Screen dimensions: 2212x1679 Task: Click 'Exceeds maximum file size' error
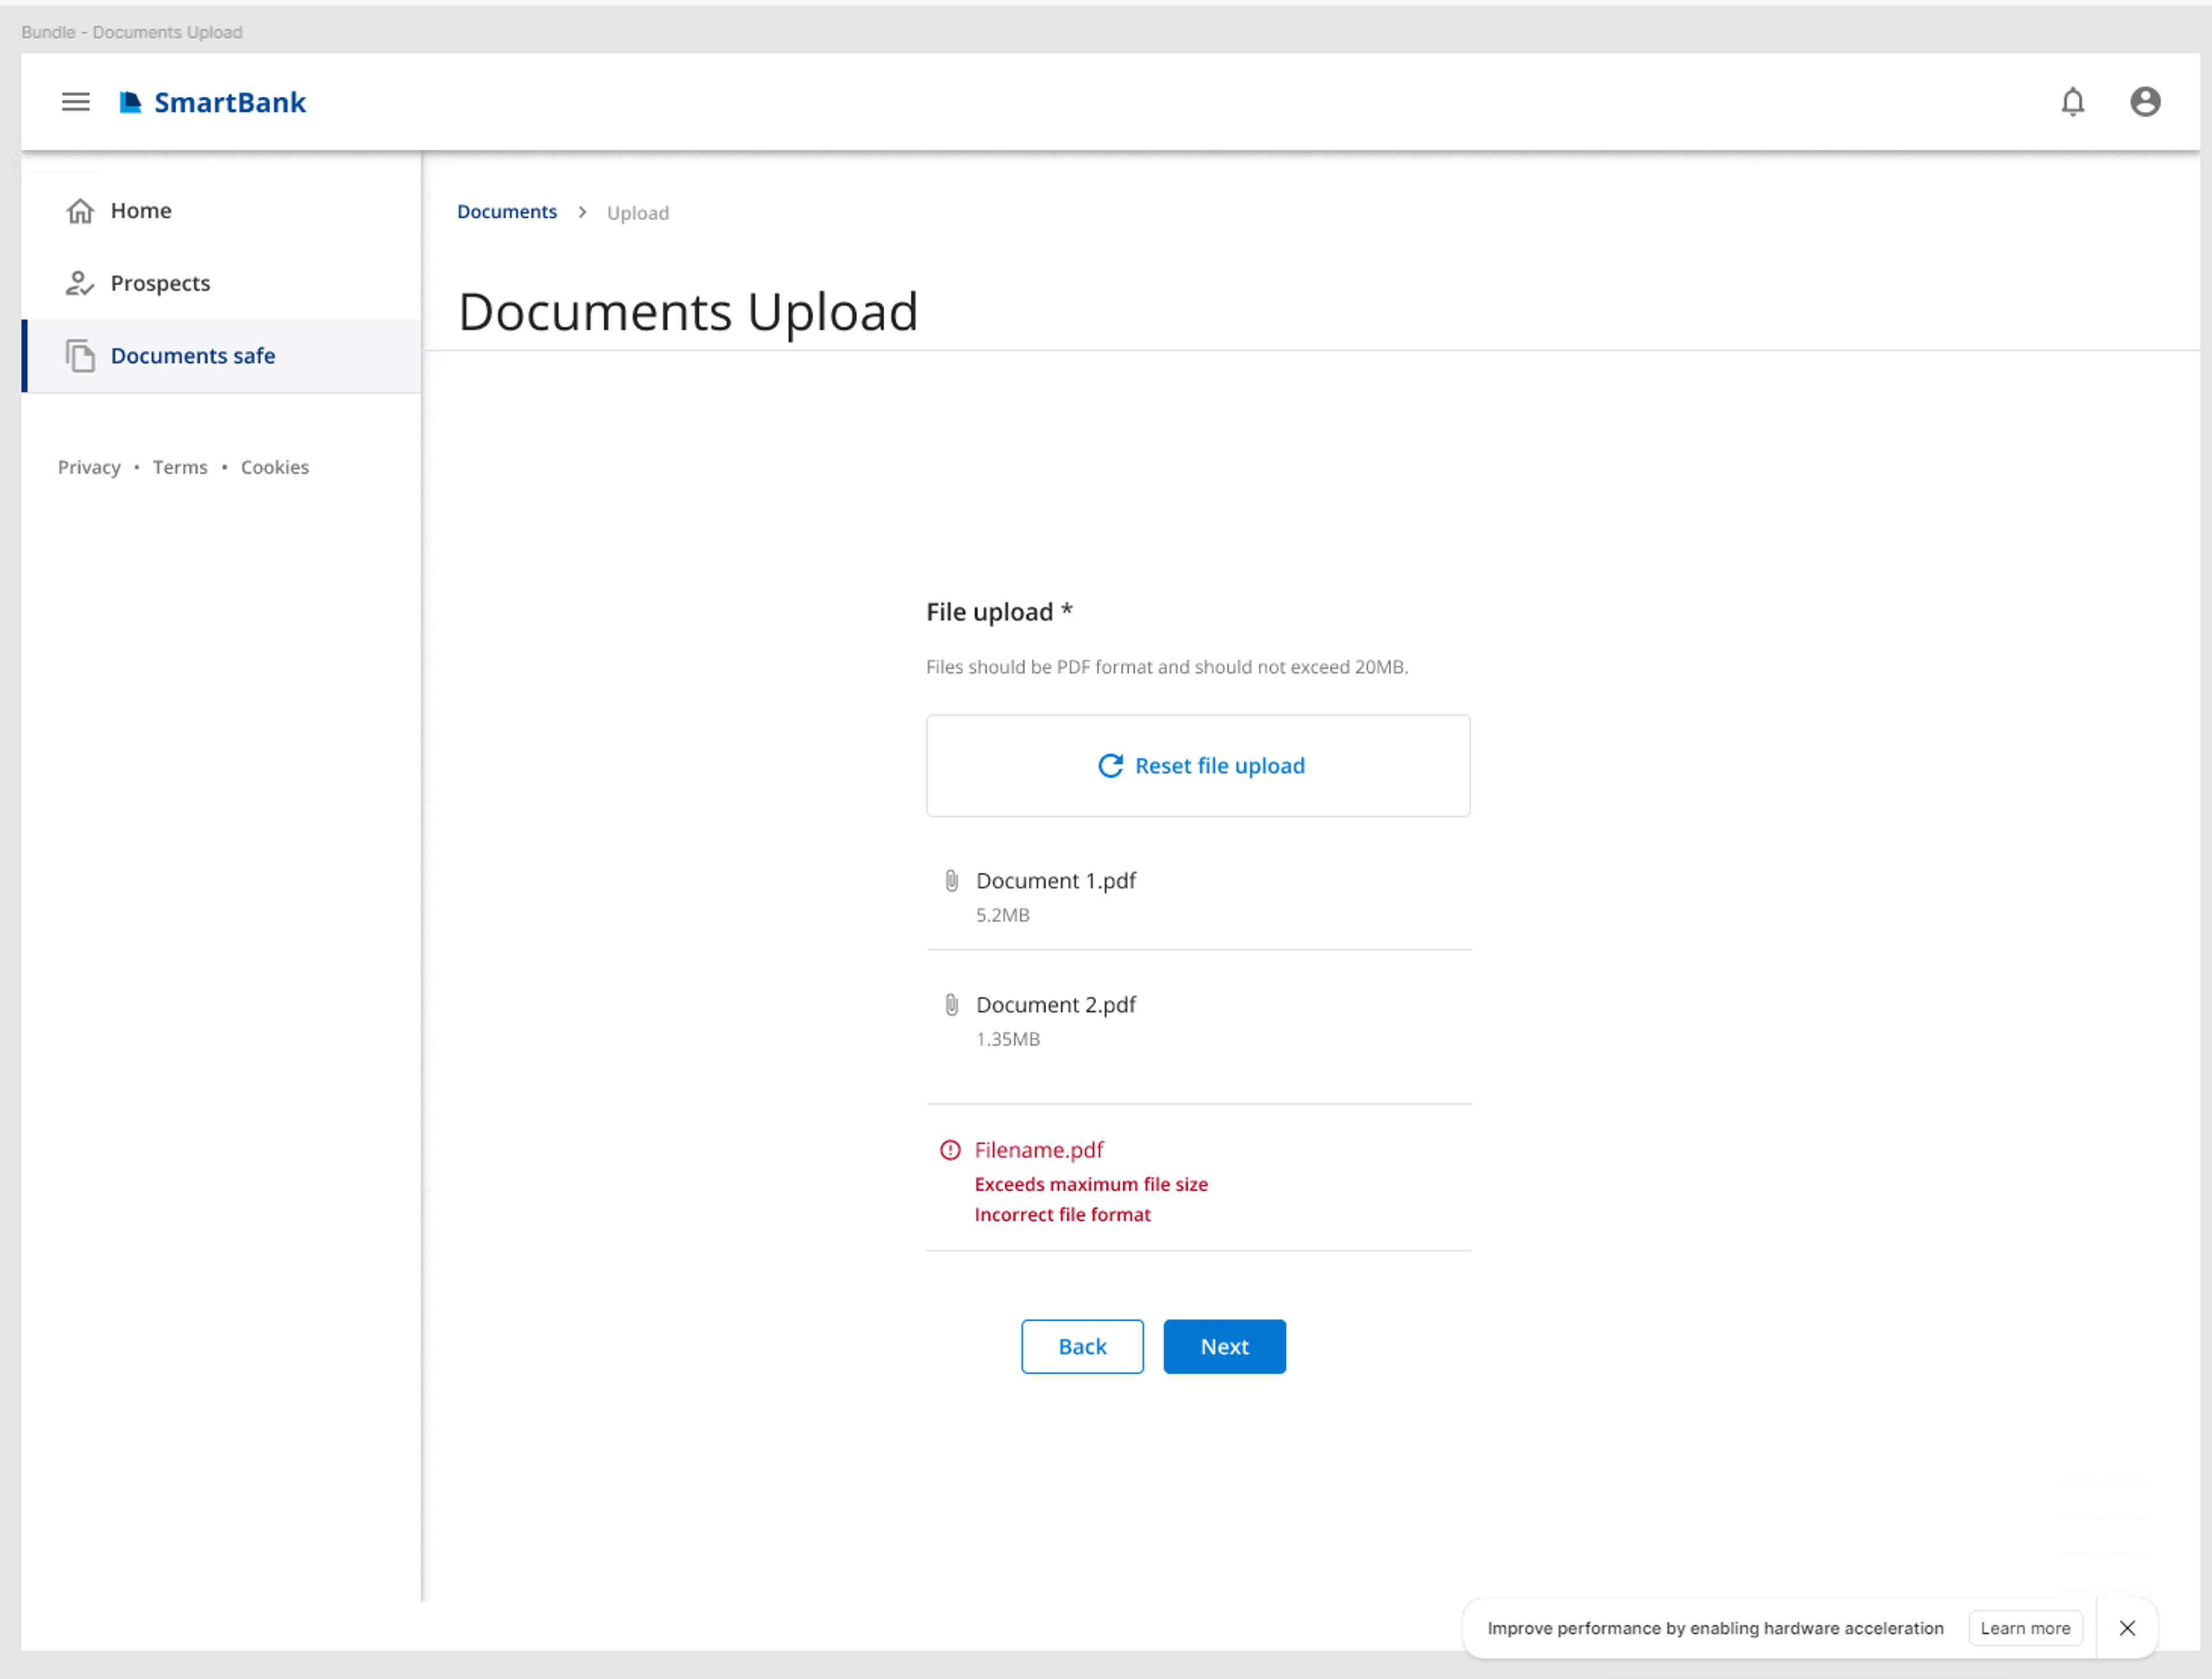point(1091,1185)
